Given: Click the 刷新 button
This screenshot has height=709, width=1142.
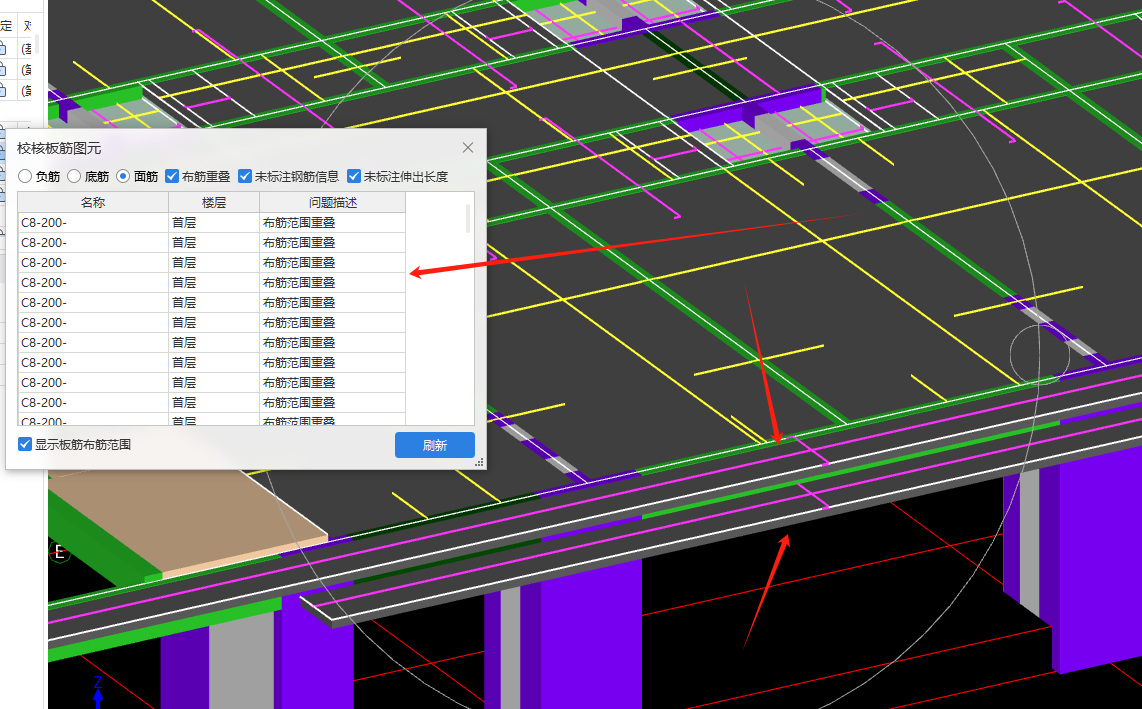Looking at the screenshot, I should (x=435, y=445).
